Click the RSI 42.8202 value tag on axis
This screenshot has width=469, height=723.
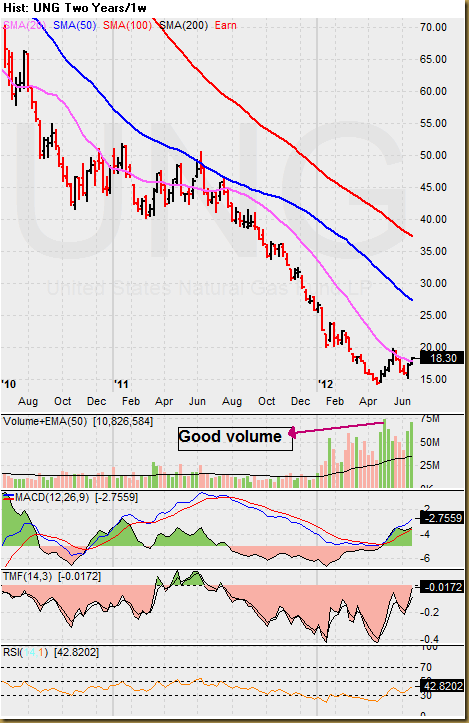point(443,686)
